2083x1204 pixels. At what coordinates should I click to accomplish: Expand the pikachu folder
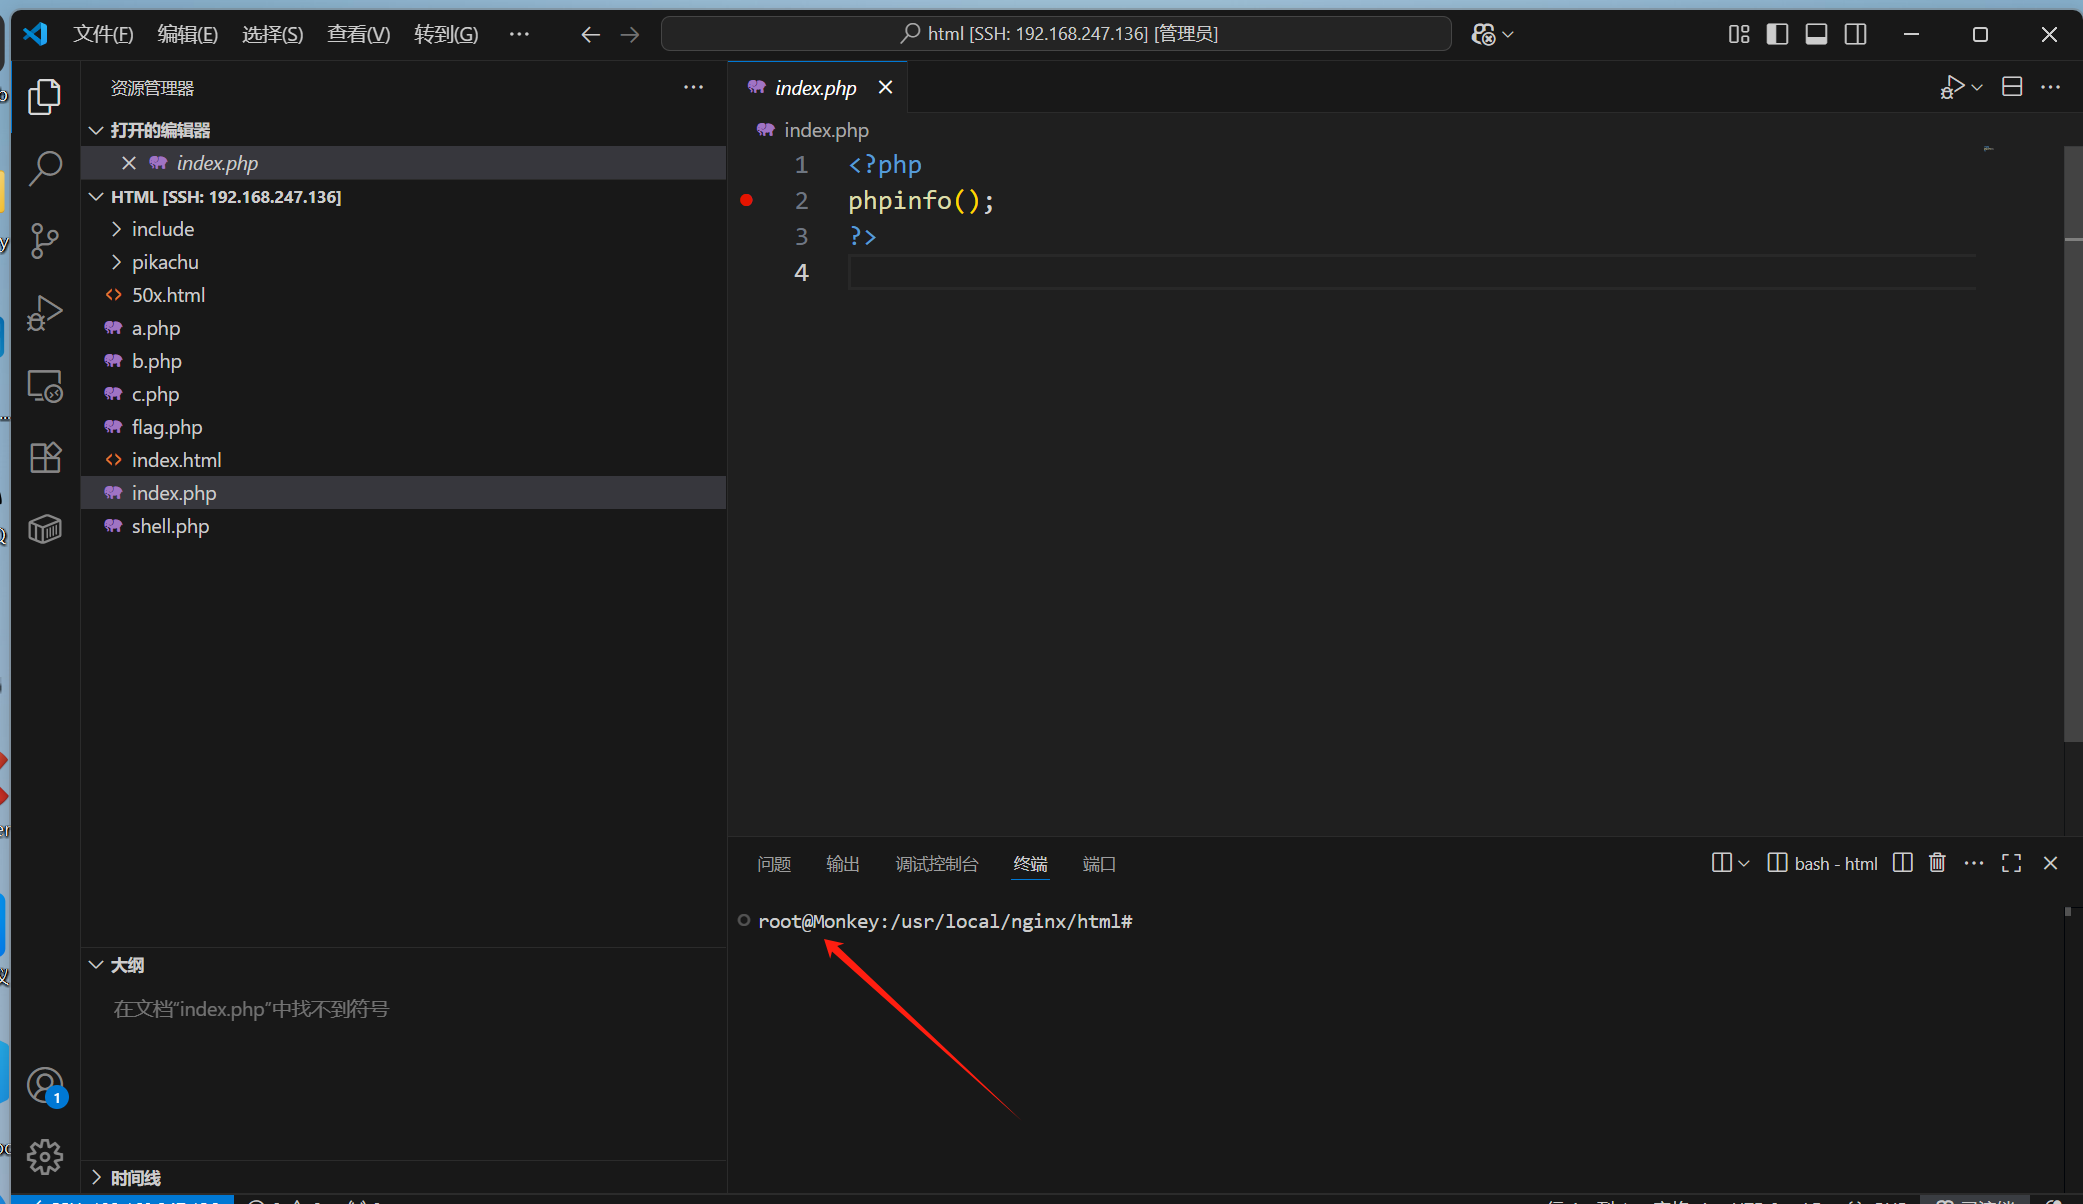pyautogui.click(x=165, y=262)
